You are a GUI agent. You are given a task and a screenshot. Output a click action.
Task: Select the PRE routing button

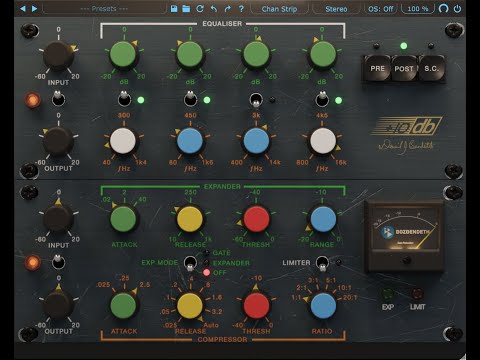[x=377, y=68]
